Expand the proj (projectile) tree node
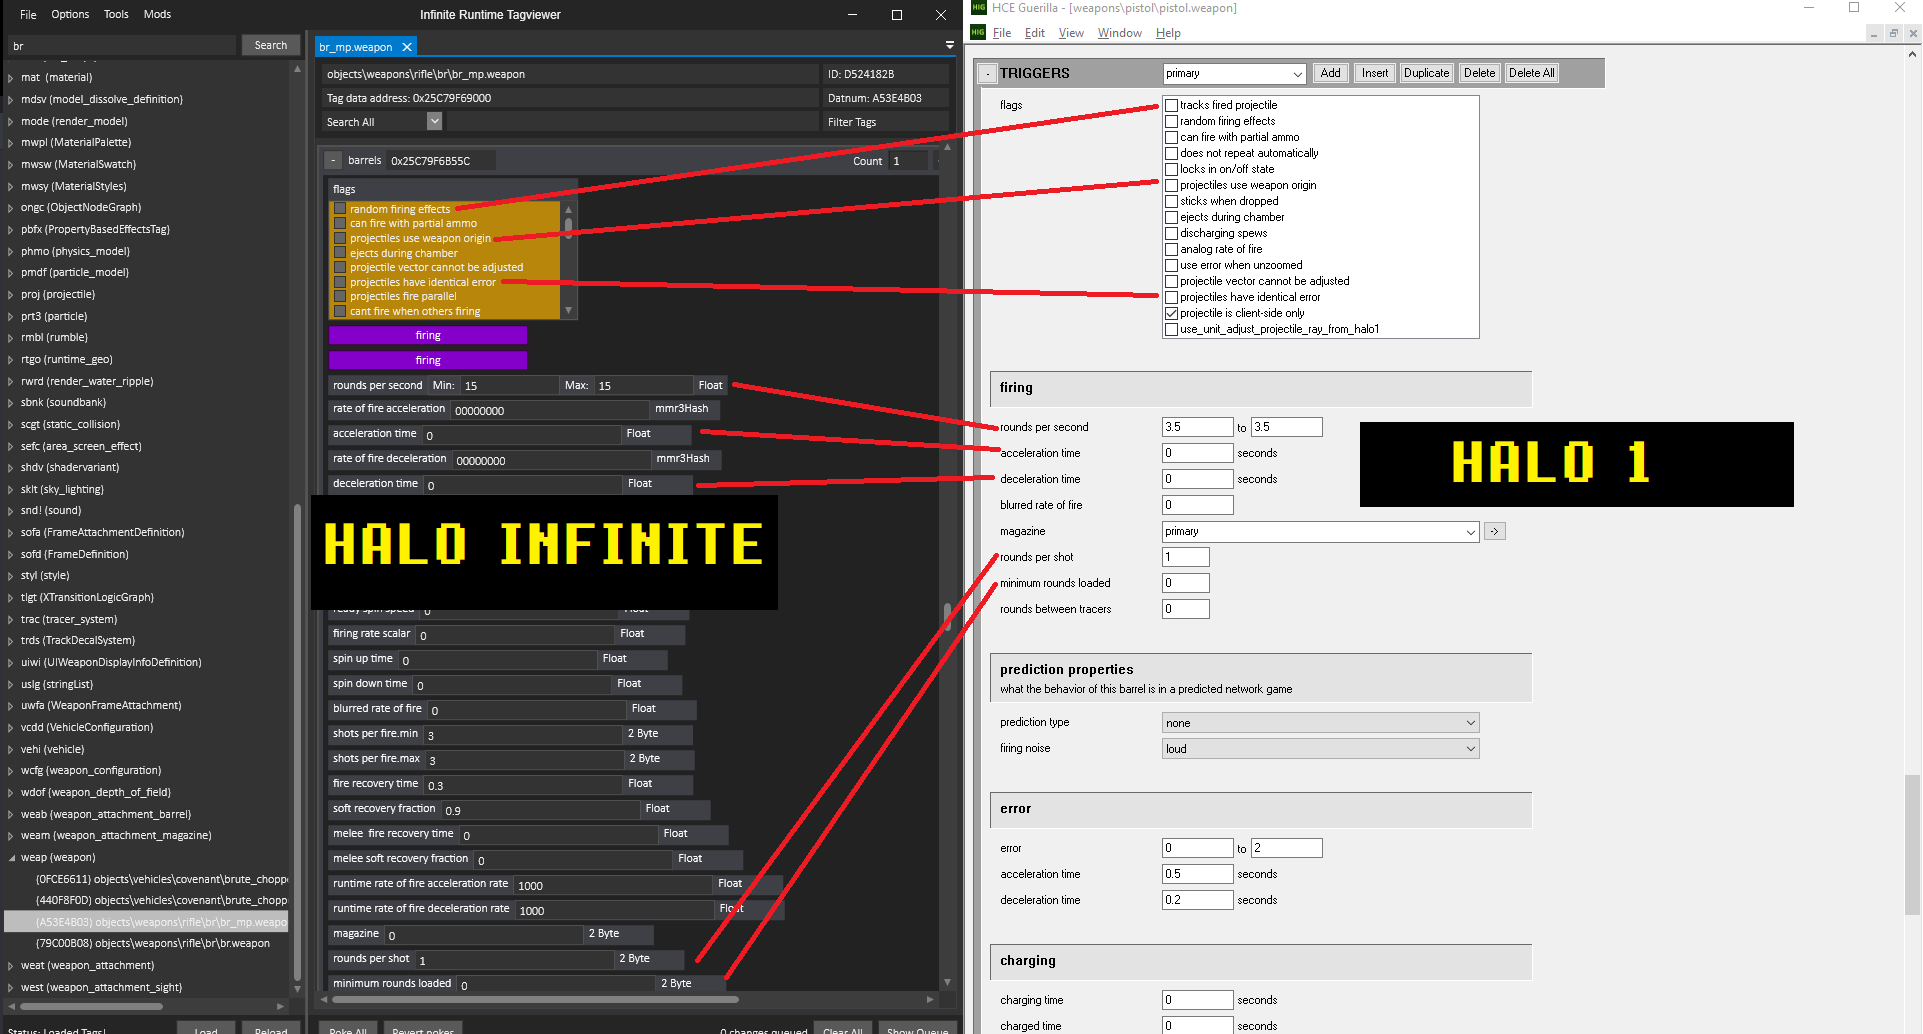 [11, 295]
